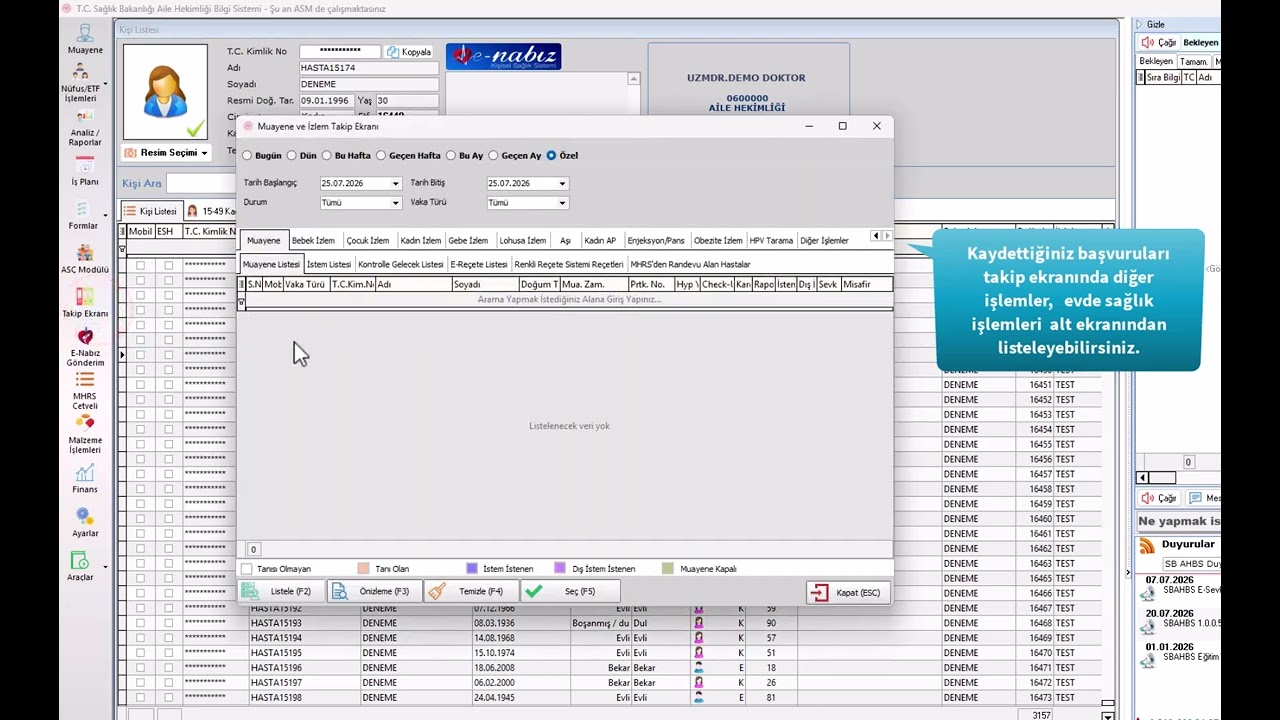
Task: Open the HPV Tarama tab
Action: click(771, 241)
